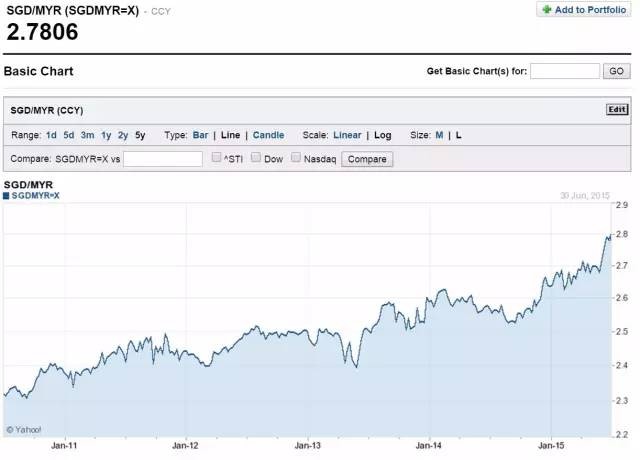Viewport: 640px width, 460px height.
Task: Select the 2y chart range
Action: (122, 135)
